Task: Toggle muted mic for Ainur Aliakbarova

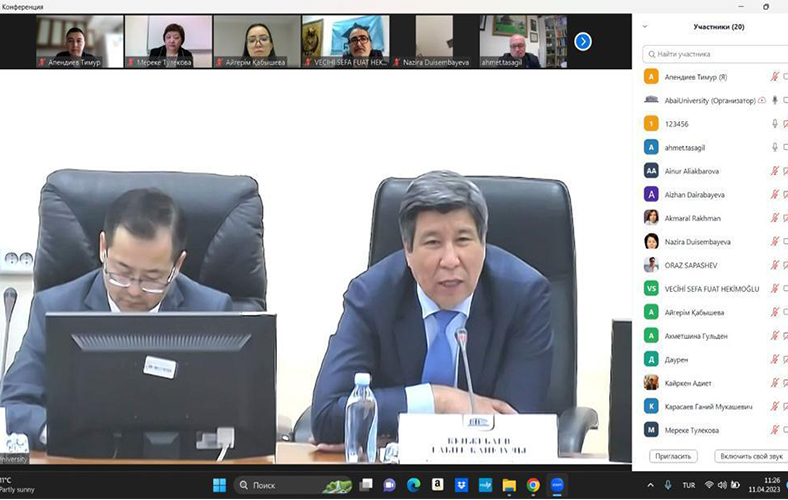Action: (x=774, y=171)
